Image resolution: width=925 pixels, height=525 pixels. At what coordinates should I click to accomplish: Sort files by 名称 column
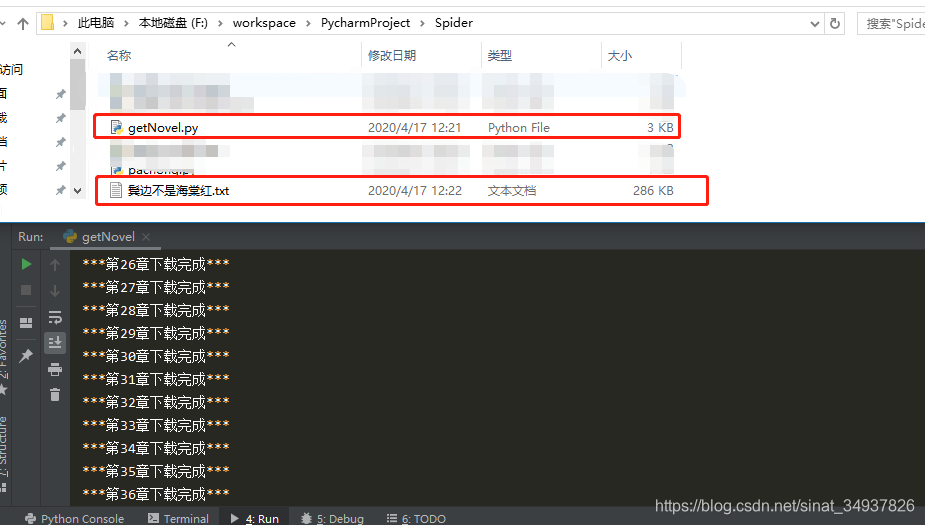(x=119, y=55)
